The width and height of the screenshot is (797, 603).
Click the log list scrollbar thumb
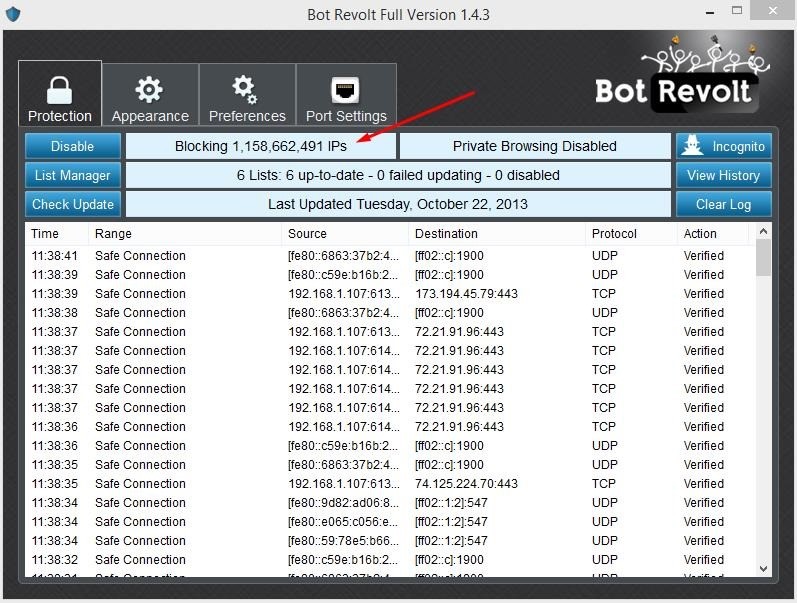[763, 258]
